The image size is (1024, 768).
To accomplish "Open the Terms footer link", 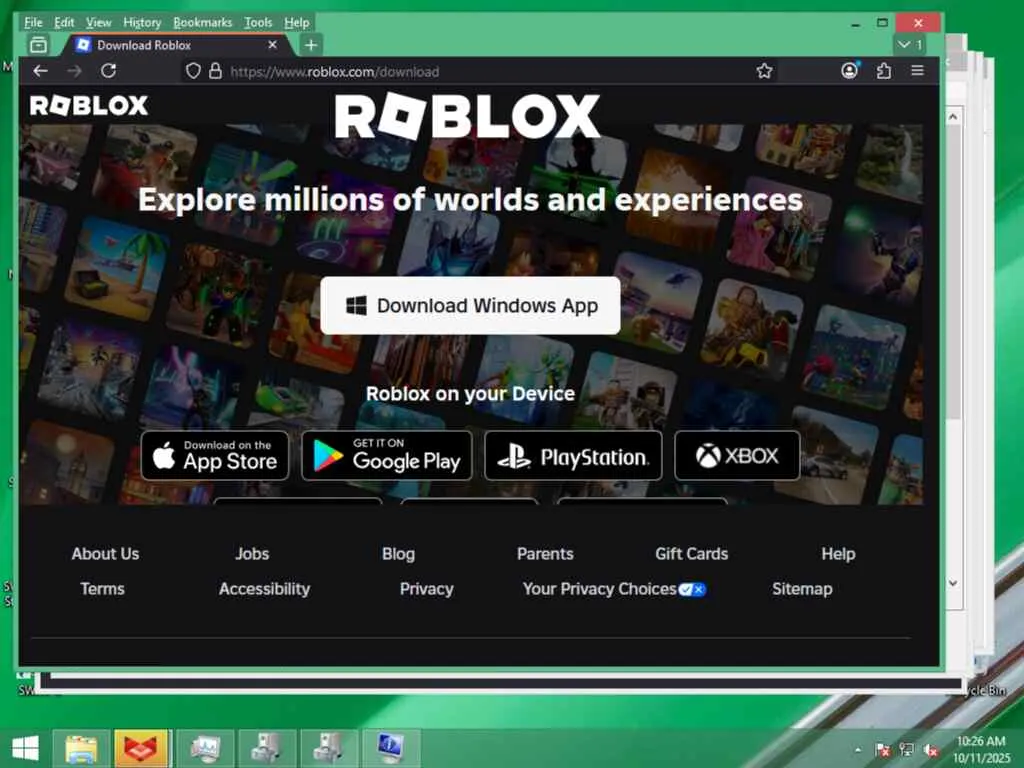I will pyautogui.click(x=103, y=589).
